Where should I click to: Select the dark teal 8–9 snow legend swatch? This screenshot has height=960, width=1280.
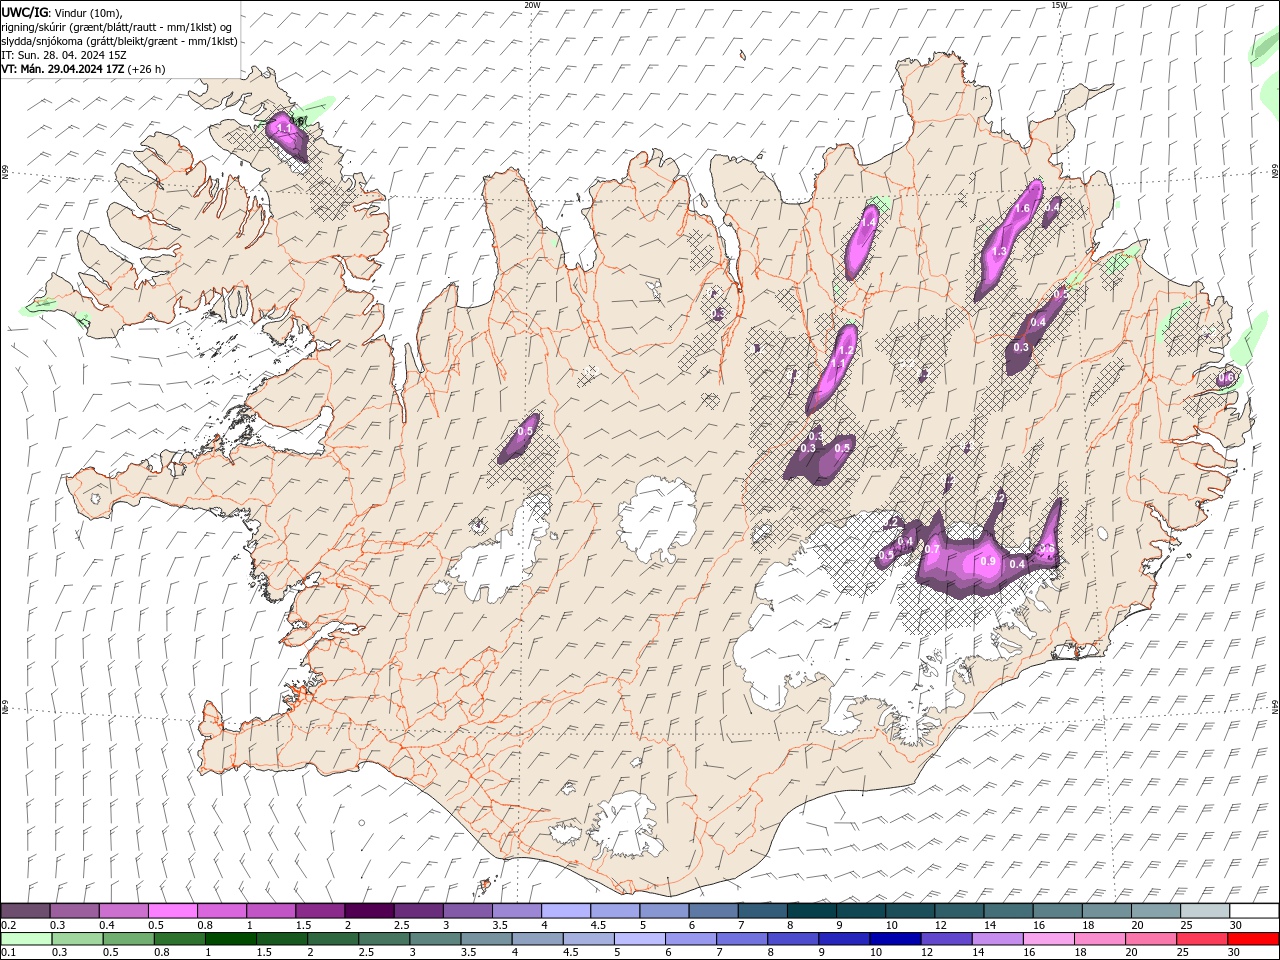coord(812,911)
